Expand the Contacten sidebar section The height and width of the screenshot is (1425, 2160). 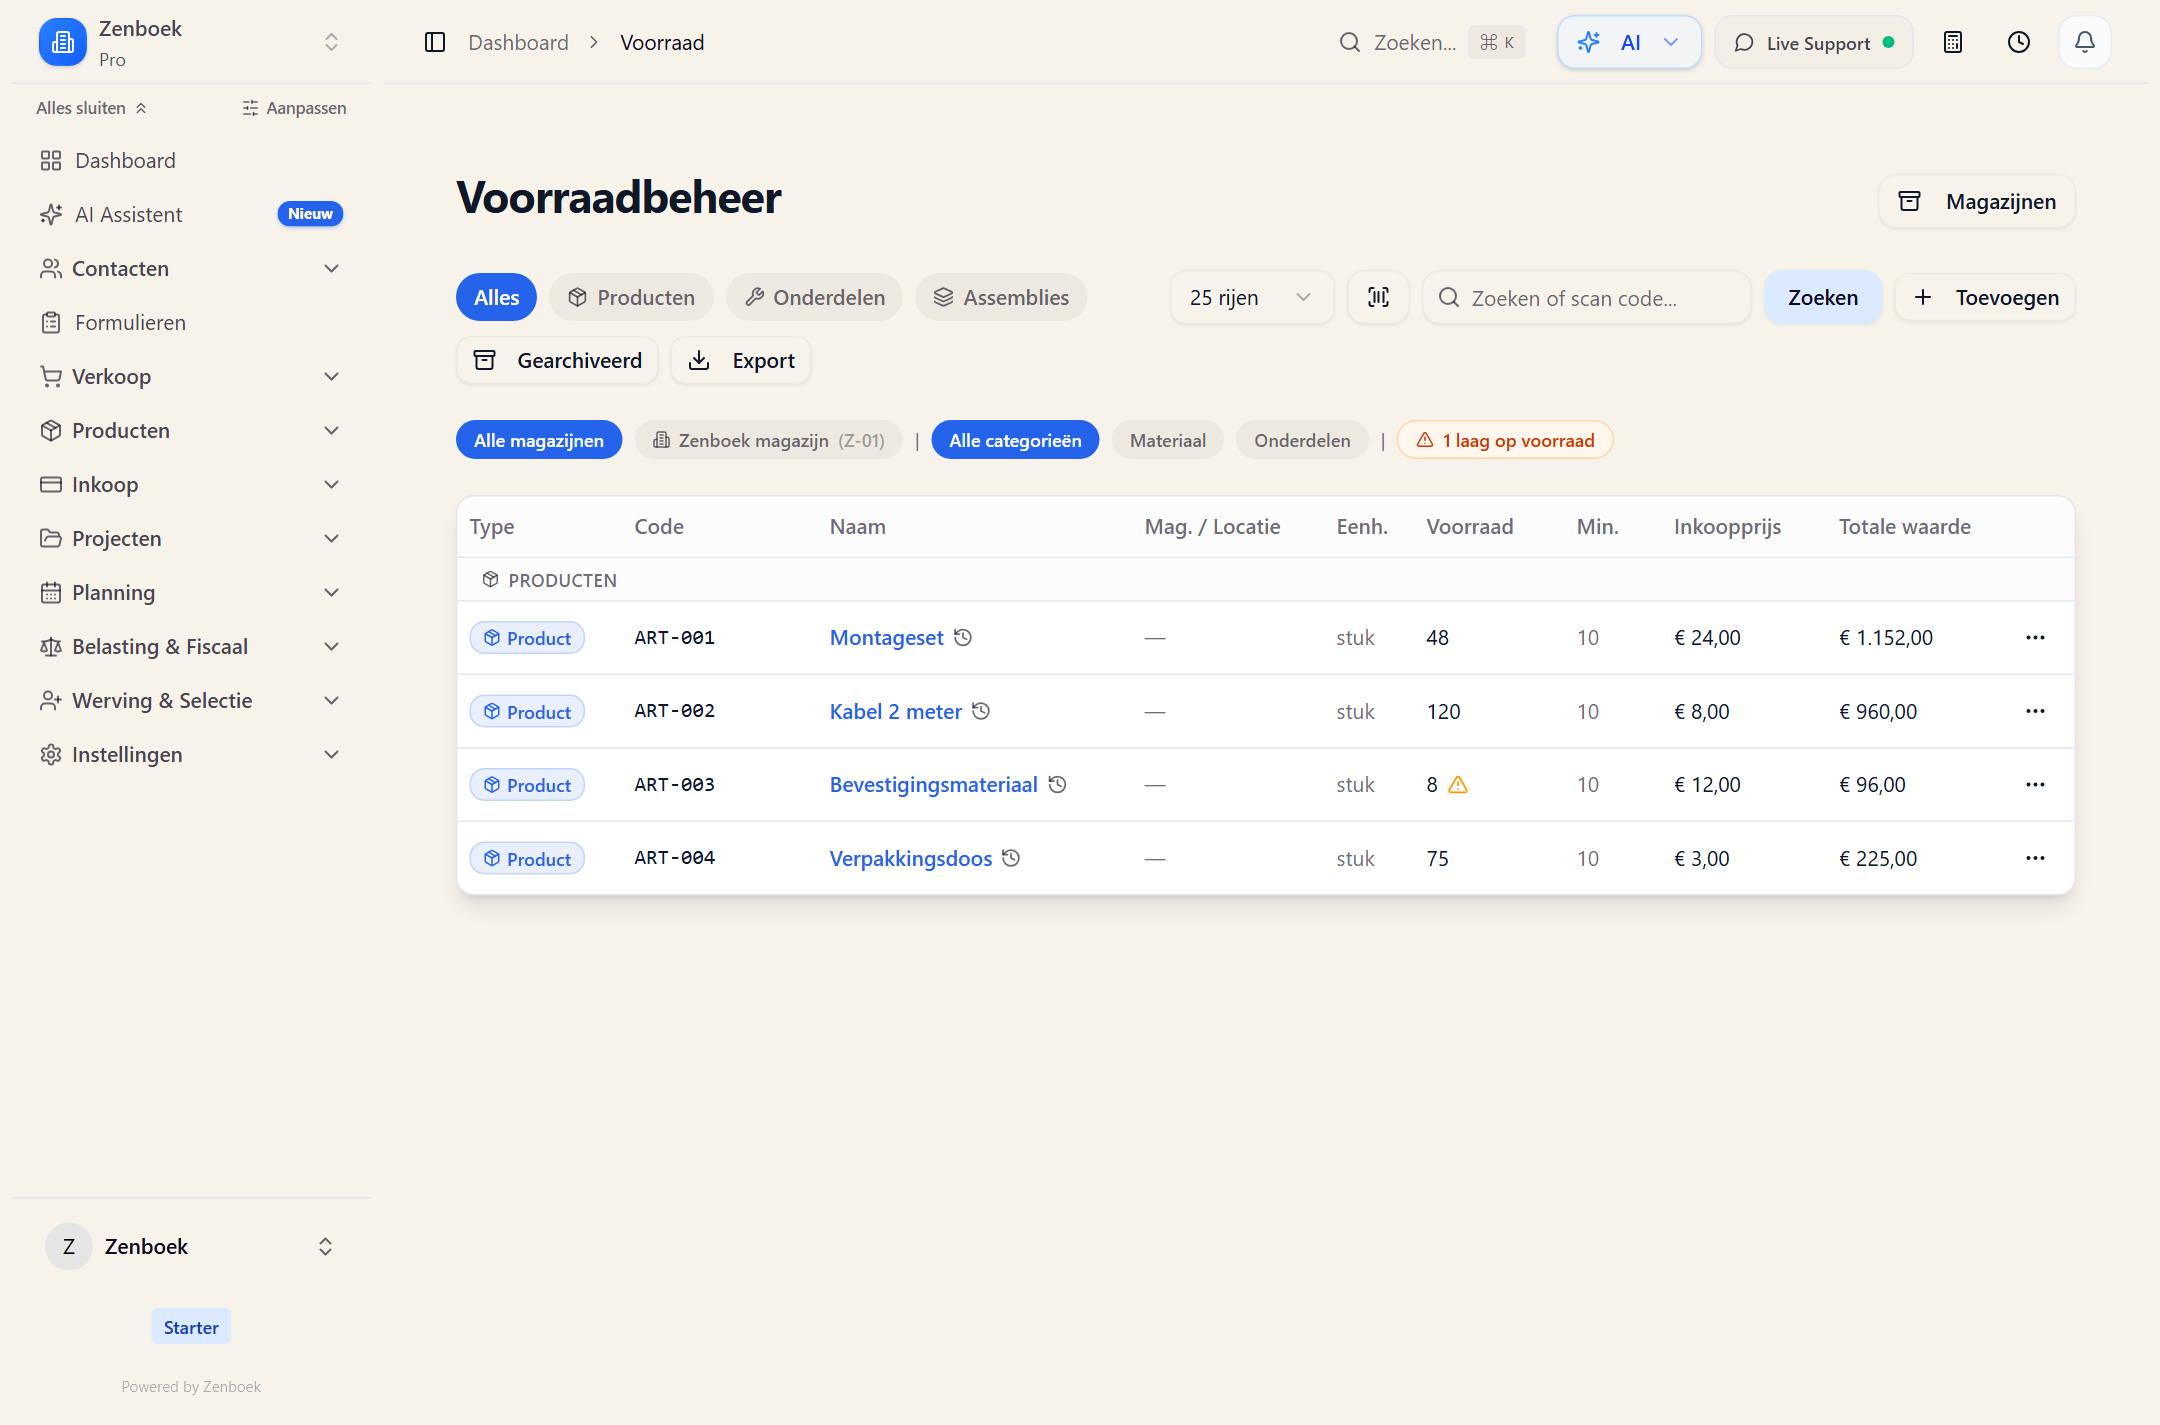click(190, 268)
